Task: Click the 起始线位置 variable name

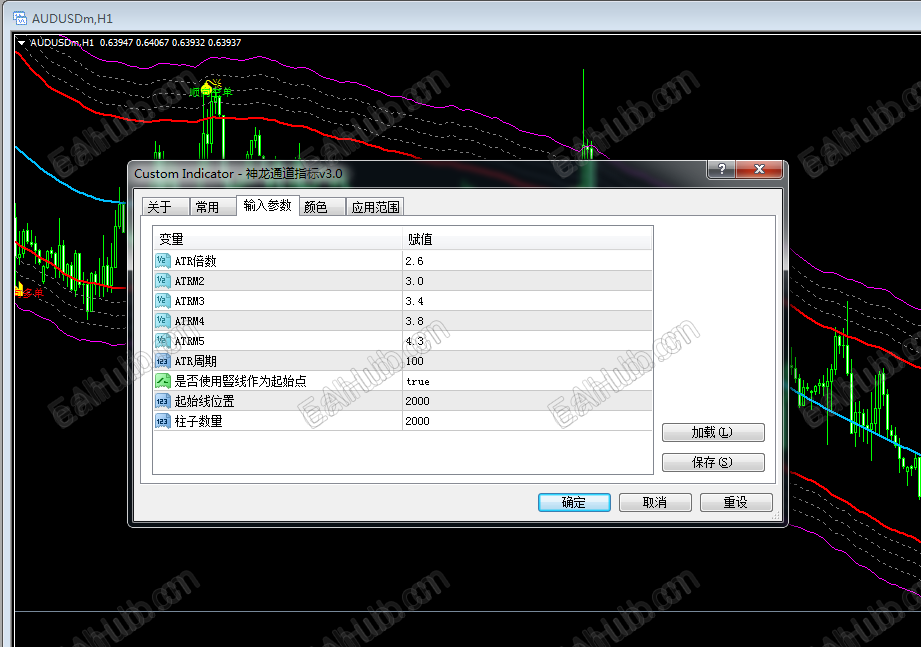Action: tap(204, 401)
